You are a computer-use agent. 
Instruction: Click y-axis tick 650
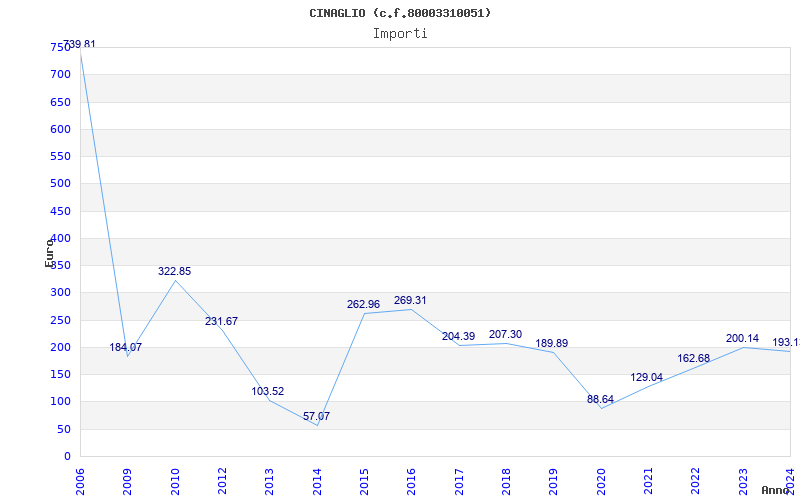(x=60, y=102)
